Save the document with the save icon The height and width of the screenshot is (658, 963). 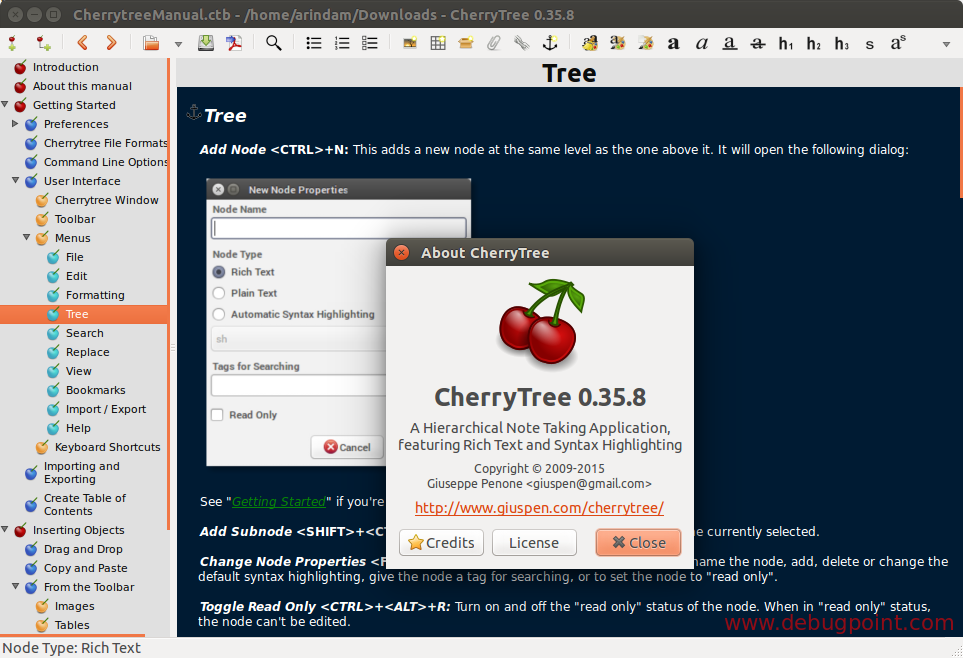(x=206, y=42)
